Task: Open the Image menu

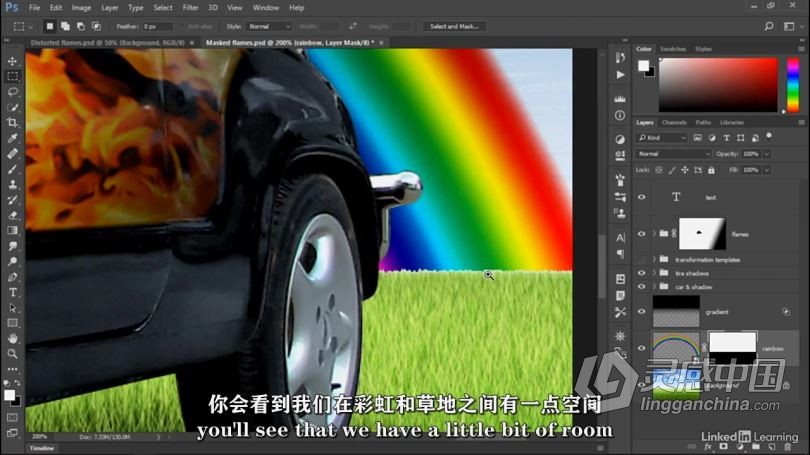Action: pyautogui.click(x=81, y=8)
